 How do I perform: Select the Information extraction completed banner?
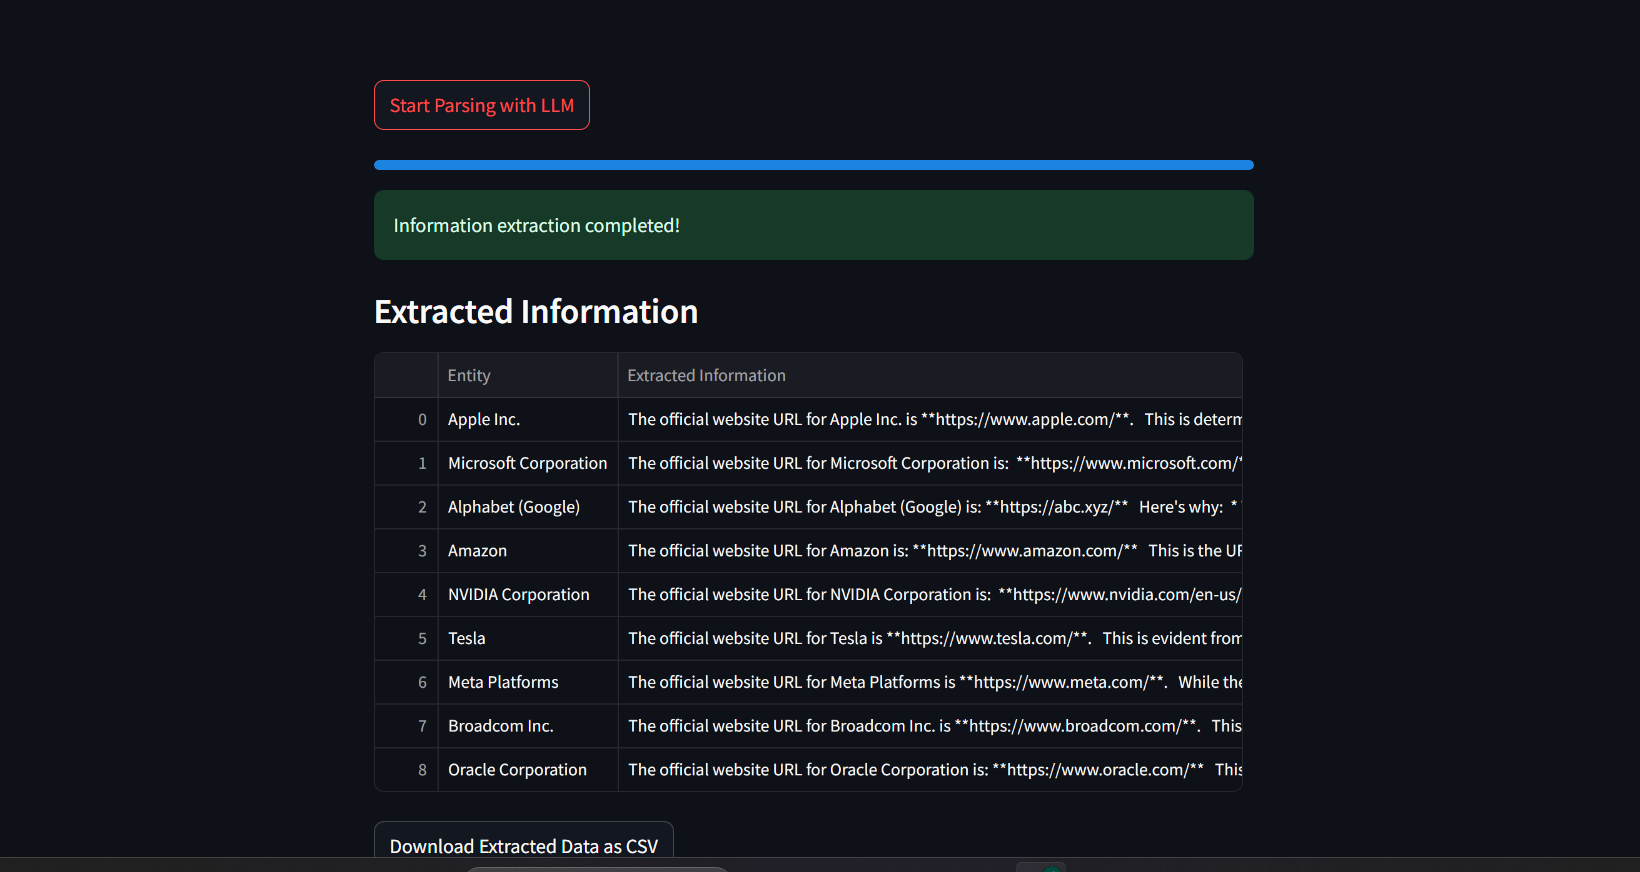[x=813, y=225]
